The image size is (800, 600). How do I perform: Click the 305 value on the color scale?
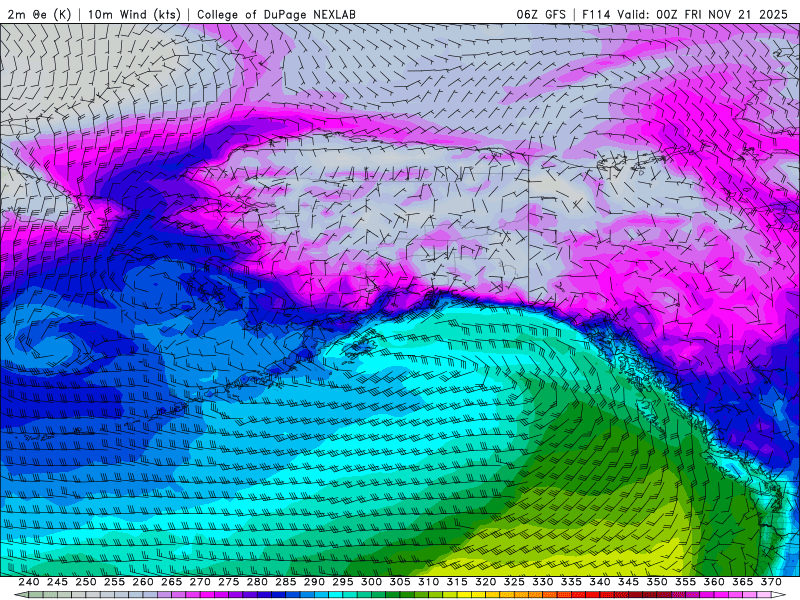400,582
